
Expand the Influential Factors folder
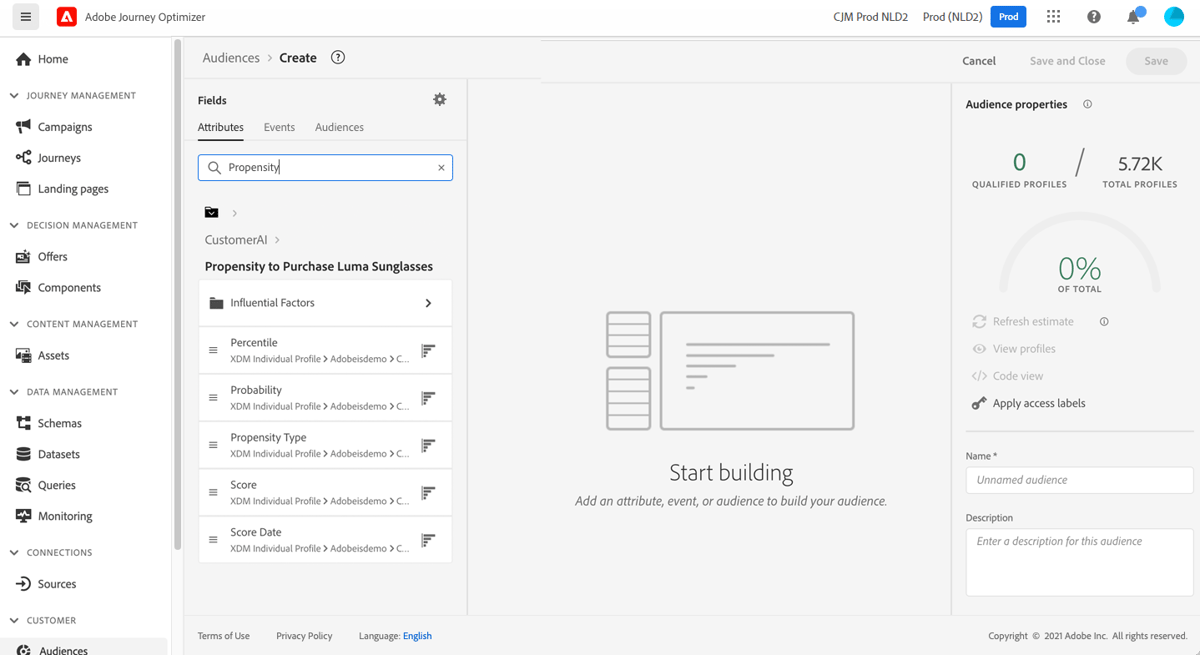coord(427,302)
